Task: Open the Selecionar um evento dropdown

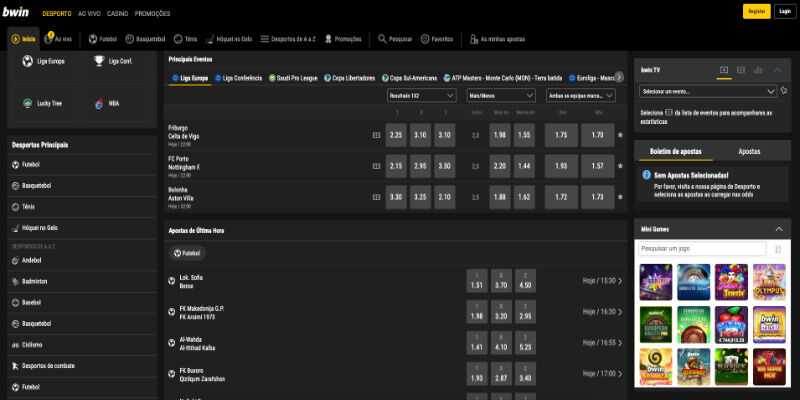Action: [708, 91]
